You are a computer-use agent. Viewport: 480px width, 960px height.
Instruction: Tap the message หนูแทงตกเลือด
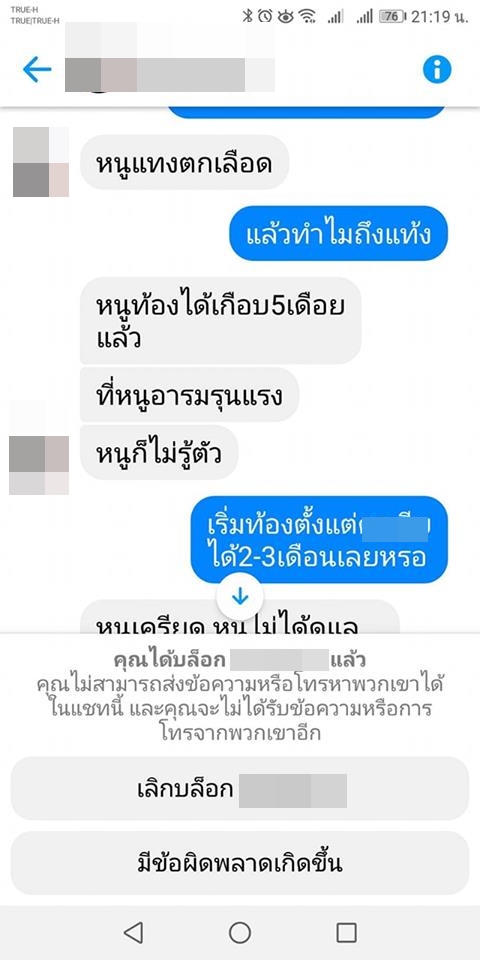[184, 162]
